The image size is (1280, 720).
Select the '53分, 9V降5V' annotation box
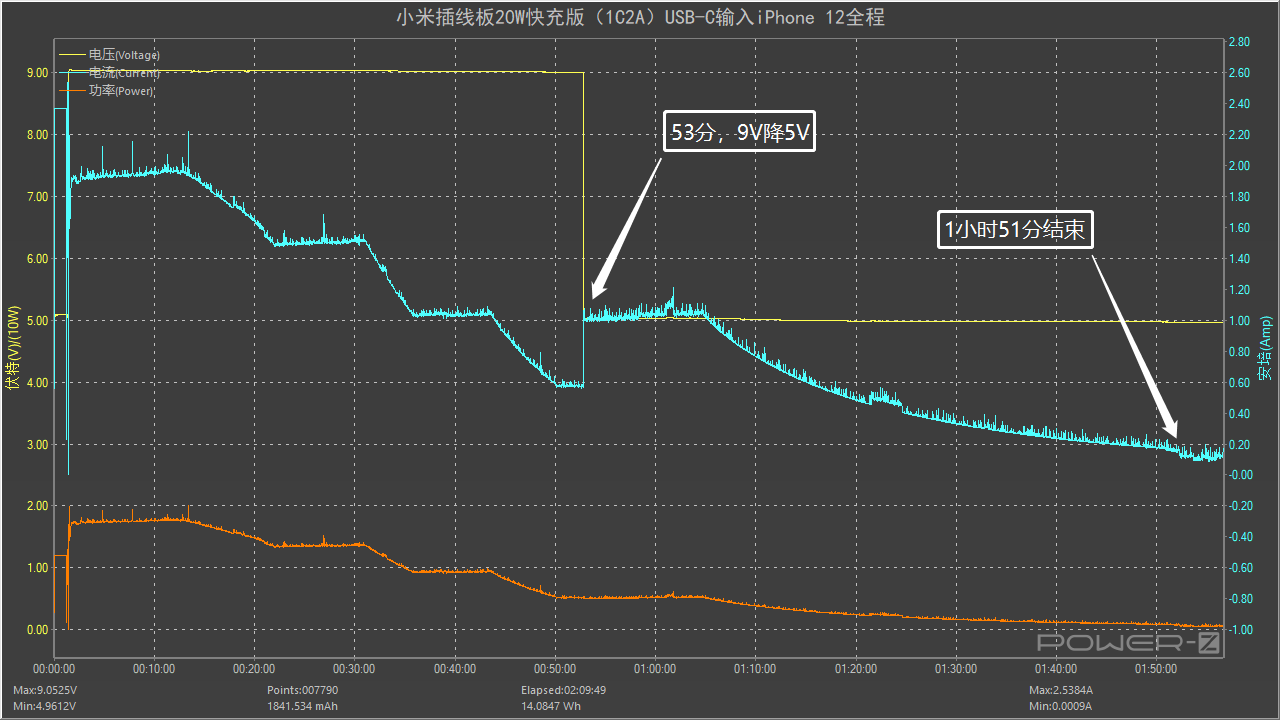(x=739, y=131)
